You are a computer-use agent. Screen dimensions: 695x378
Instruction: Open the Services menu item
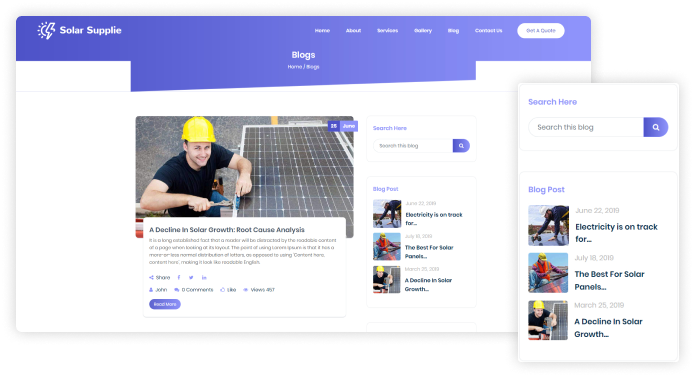387,31
